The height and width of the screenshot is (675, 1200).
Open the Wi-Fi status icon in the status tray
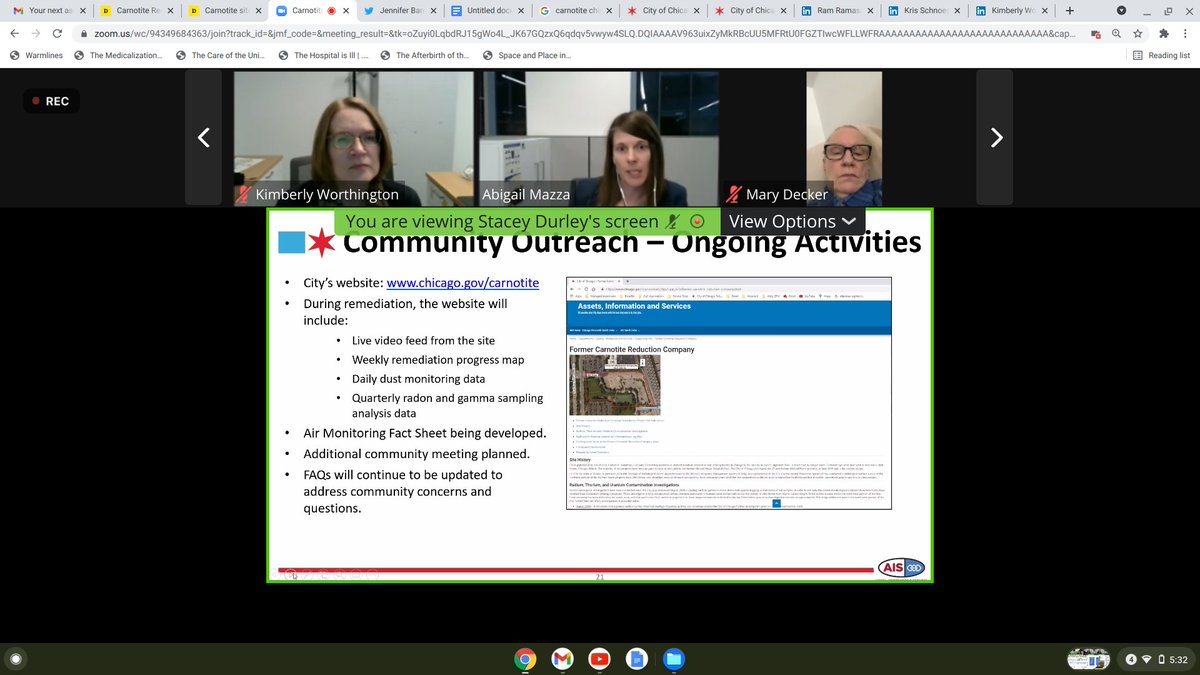[1147, 659]
